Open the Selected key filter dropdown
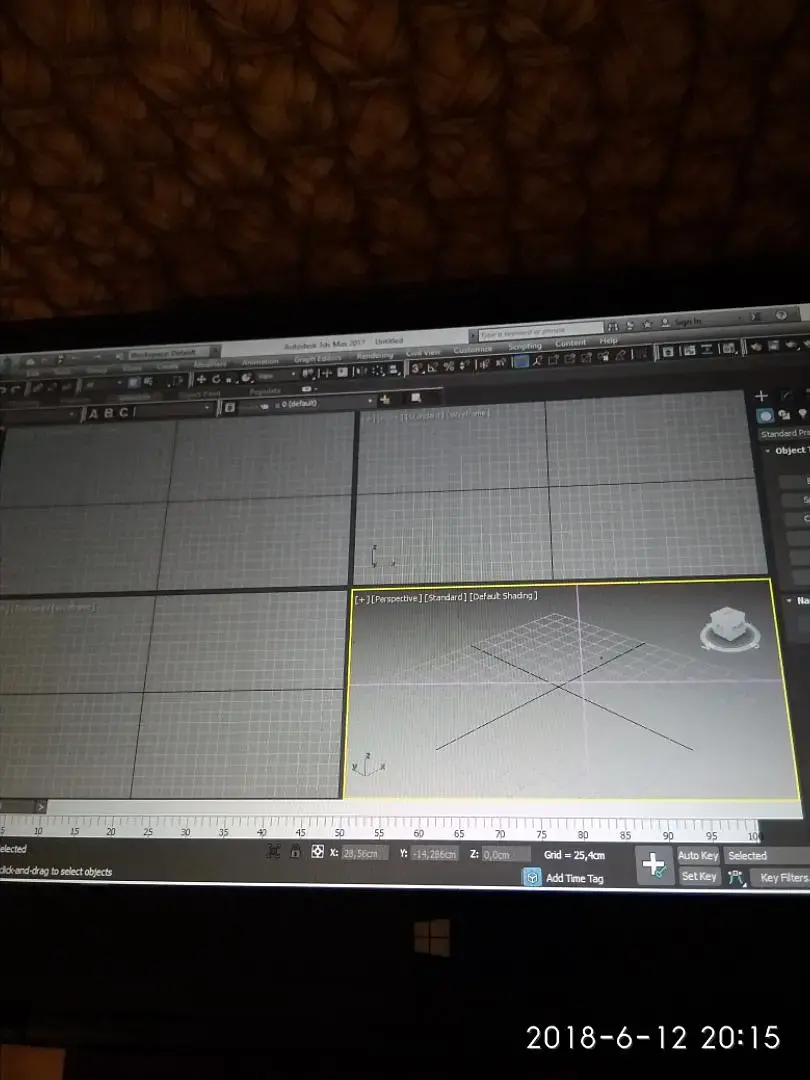 pos(767,856)
